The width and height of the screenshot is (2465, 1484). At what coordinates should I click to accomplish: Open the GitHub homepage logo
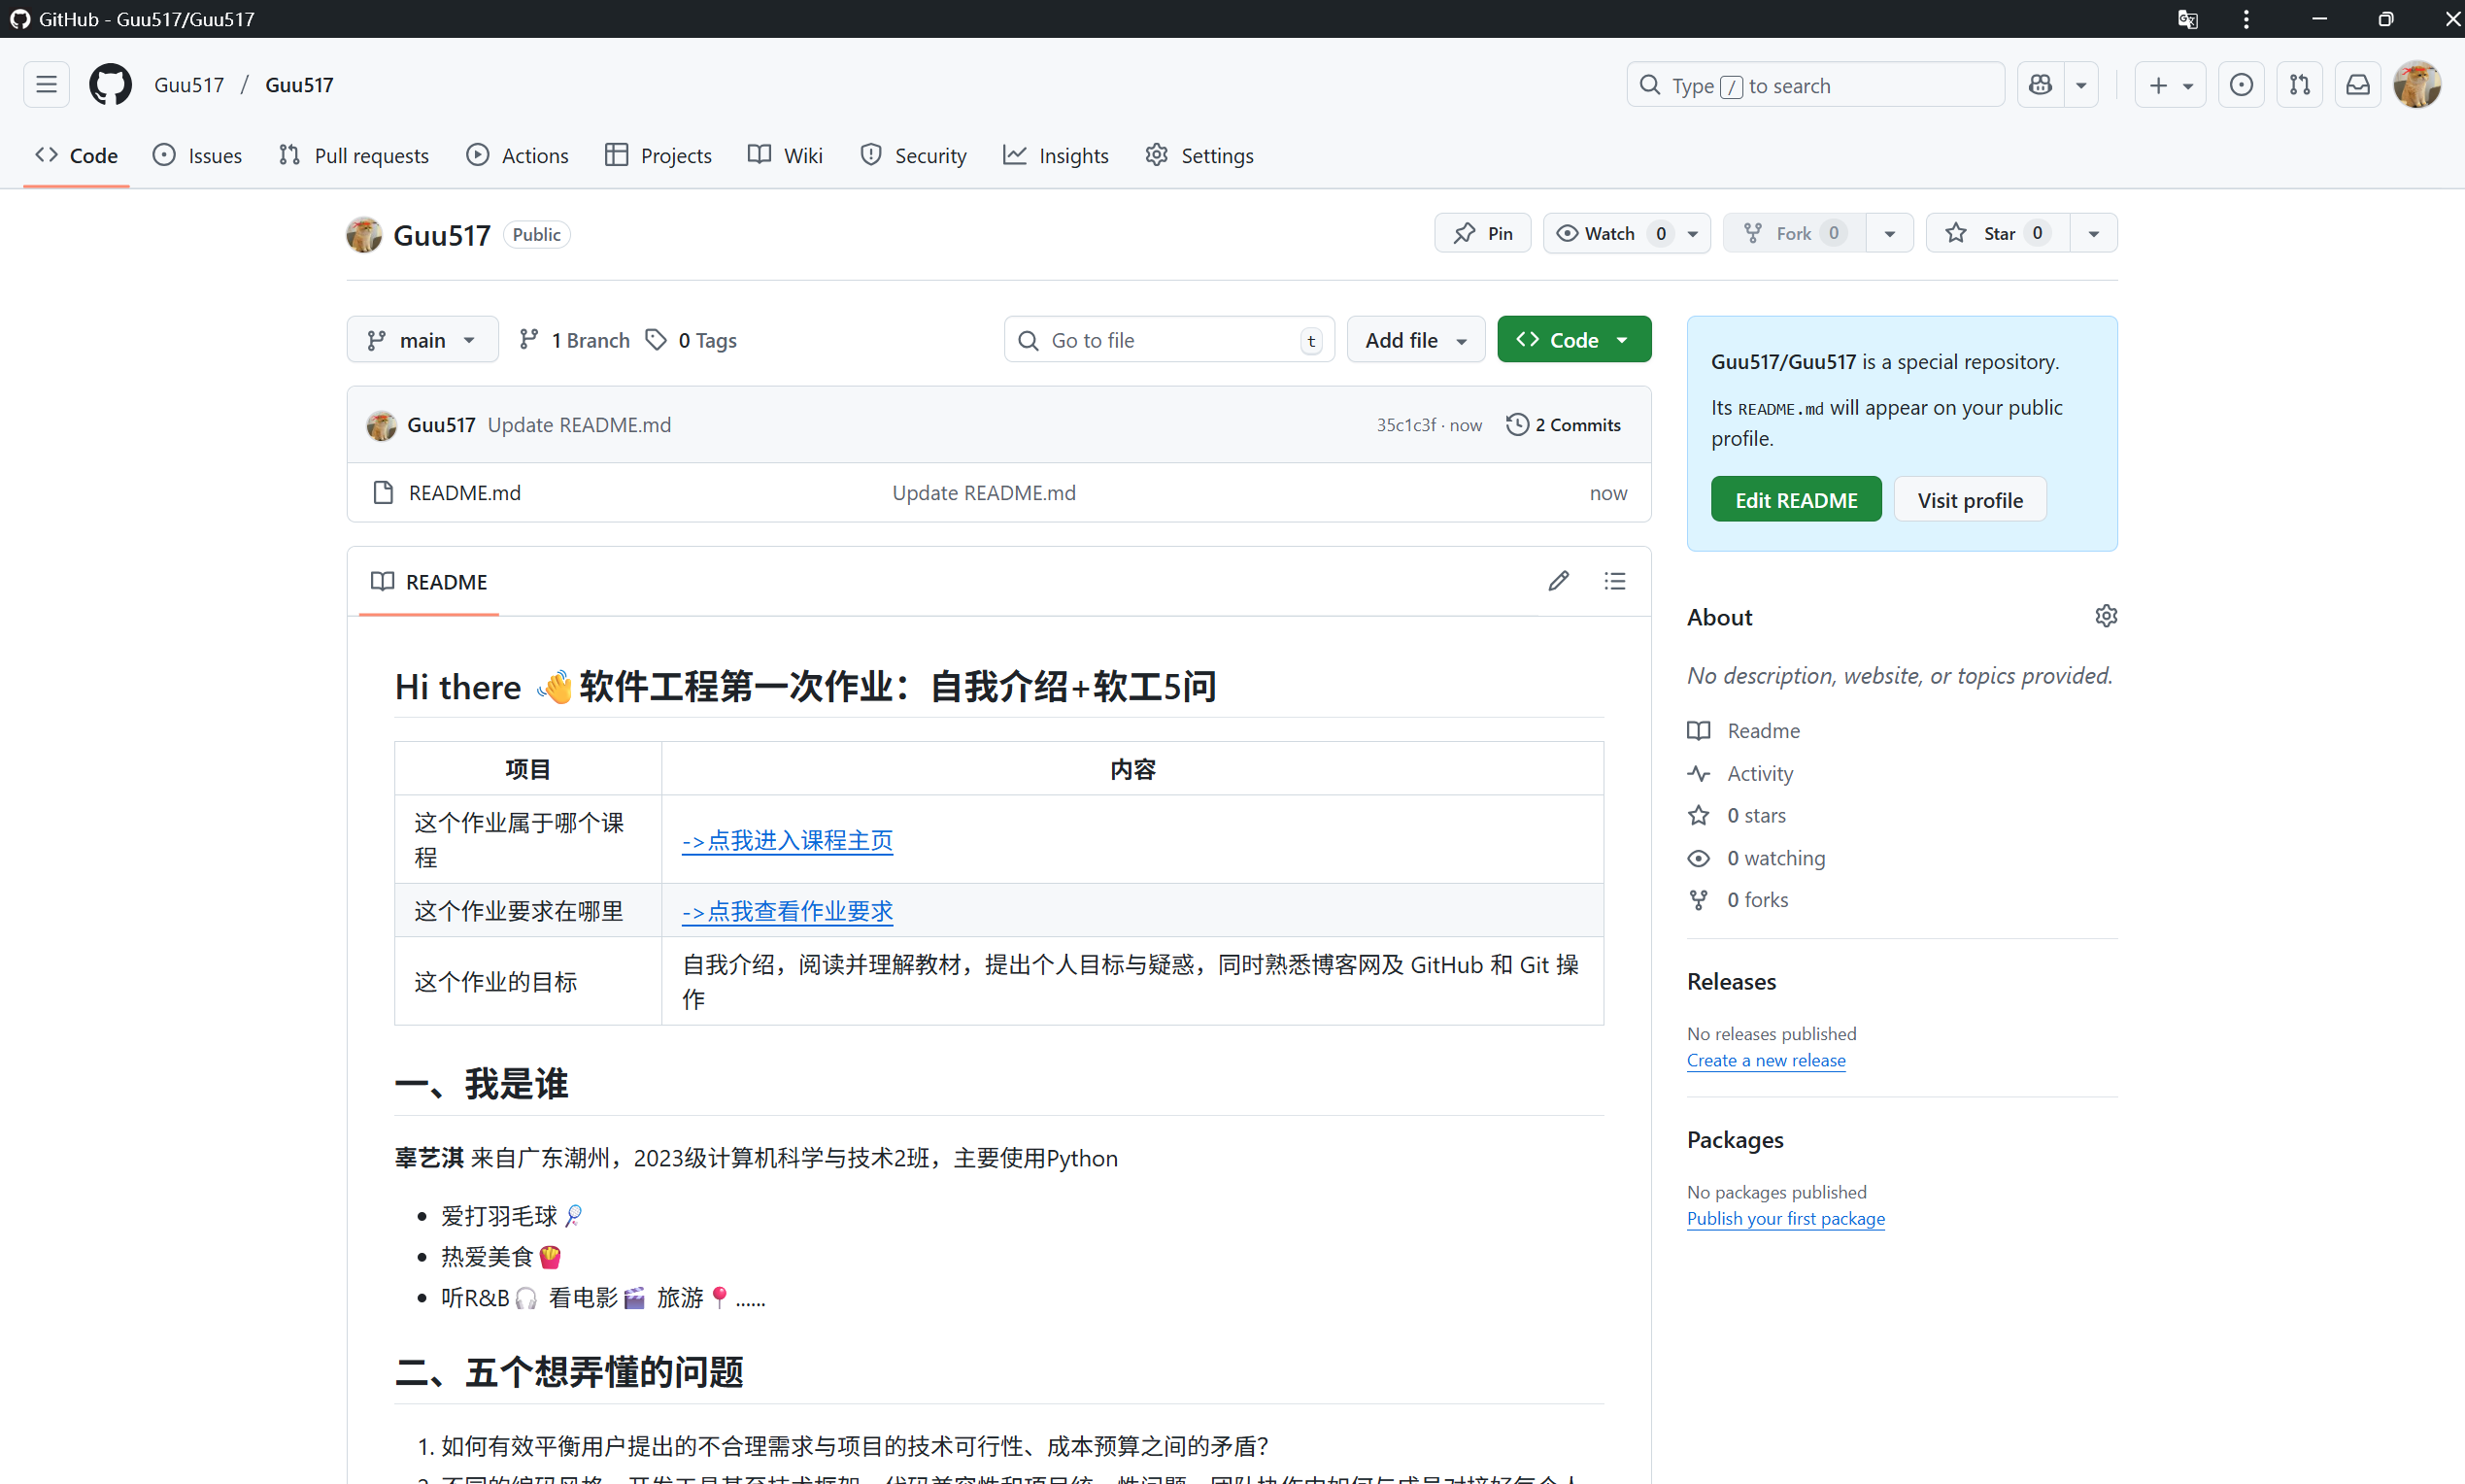click(x=110, y=85)
